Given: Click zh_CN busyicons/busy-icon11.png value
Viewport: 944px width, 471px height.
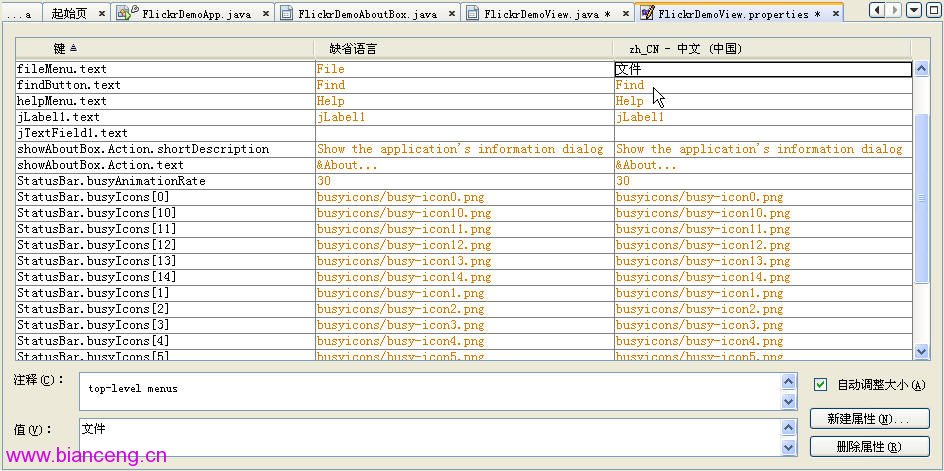Looking at the screenshot, I should coord(762,229).
